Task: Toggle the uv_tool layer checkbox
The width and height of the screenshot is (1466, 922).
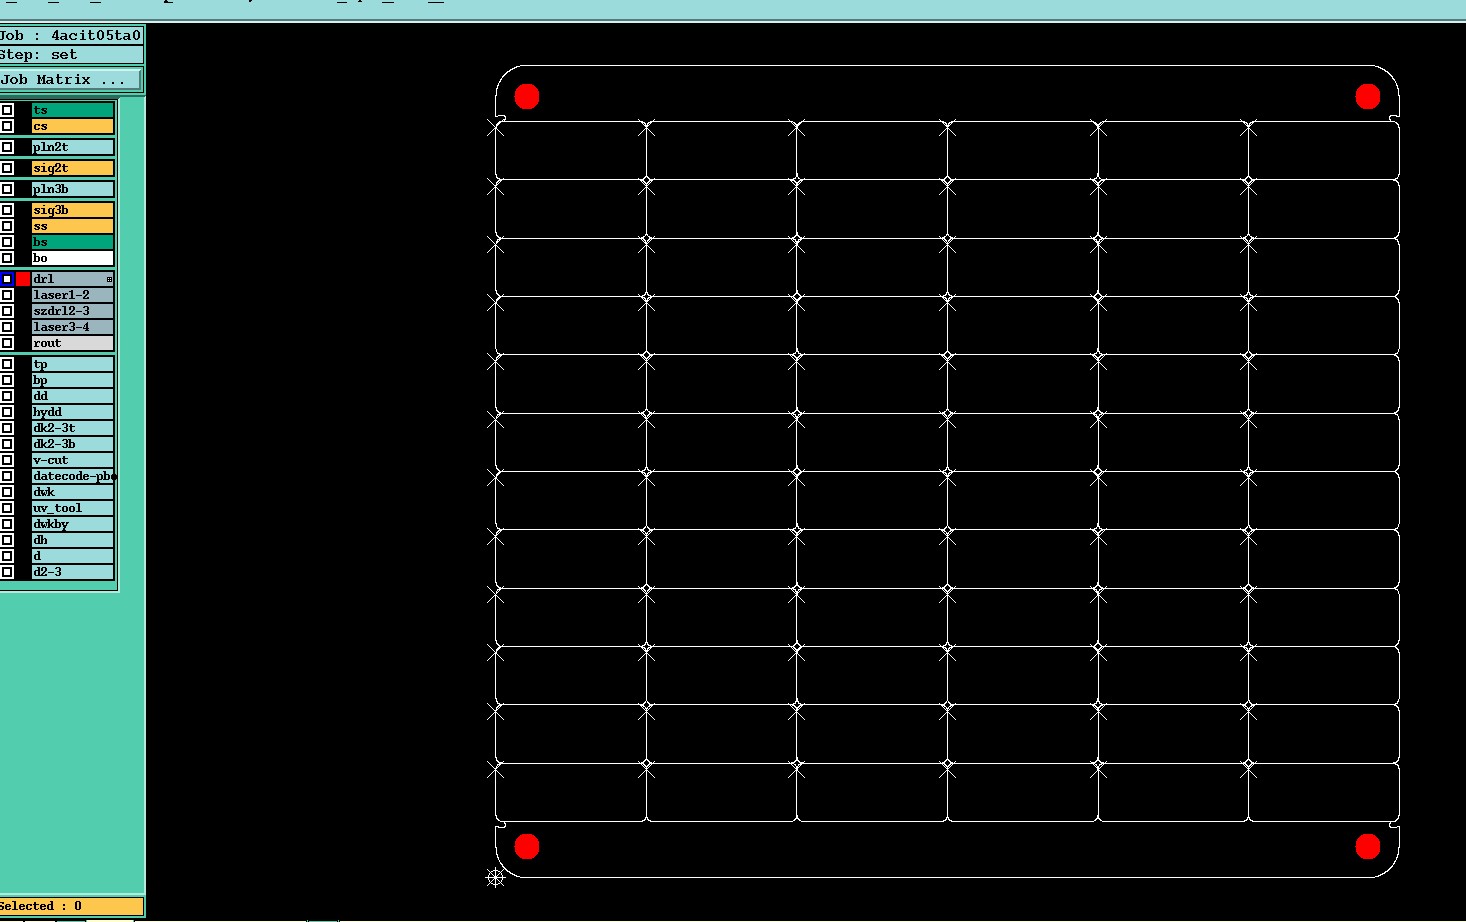Action: pyautogui.click(x=7, y=508)
